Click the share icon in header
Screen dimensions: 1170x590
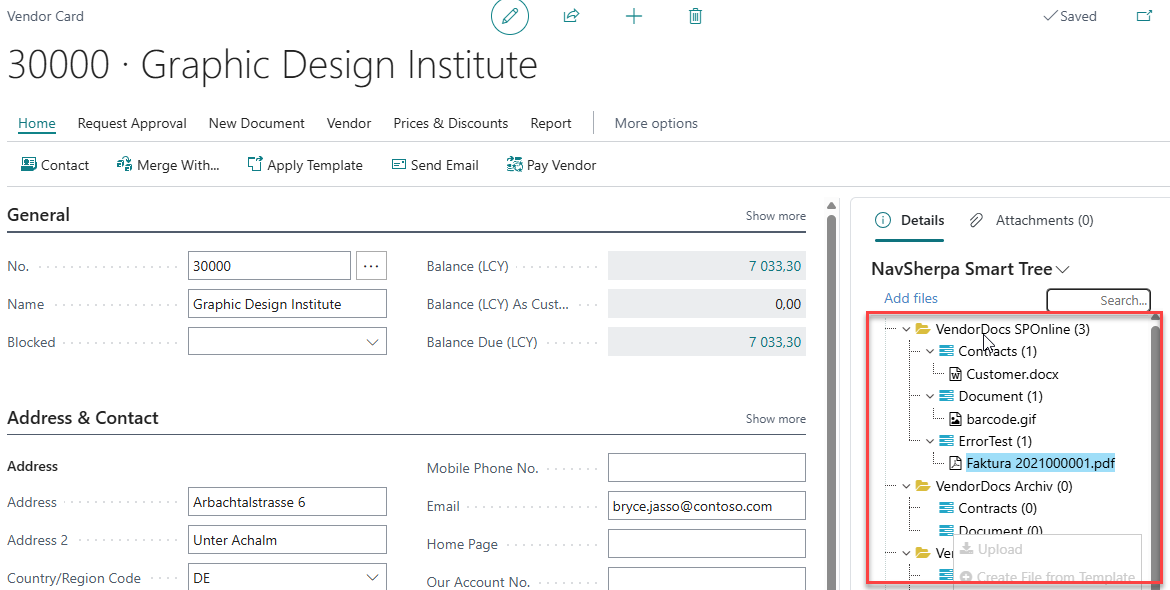pyautogui.click(x=572, y=17)
